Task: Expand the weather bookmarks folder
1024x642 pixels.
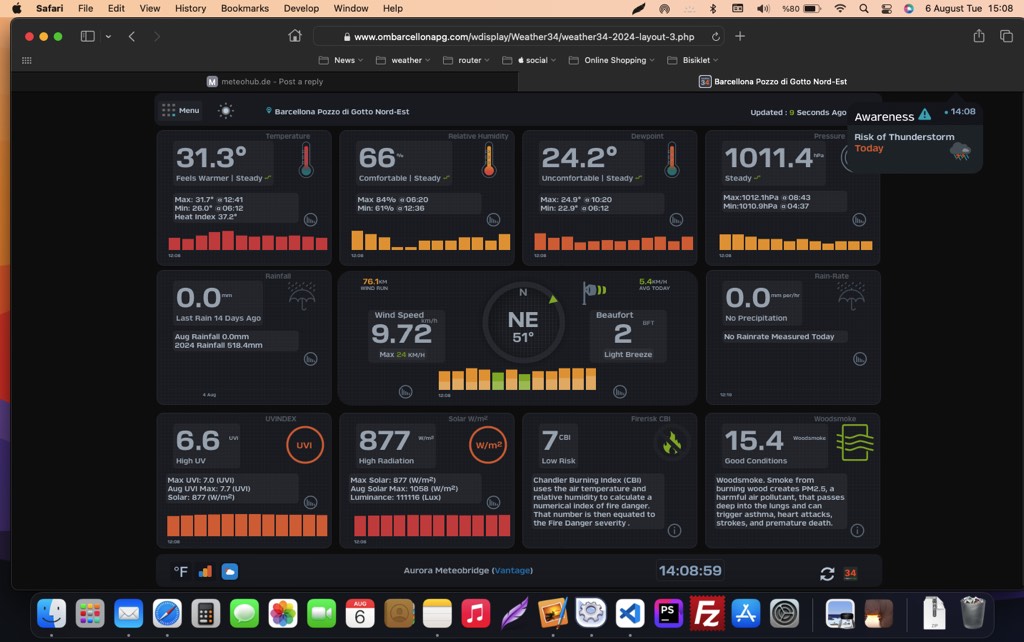Action: 405,60
